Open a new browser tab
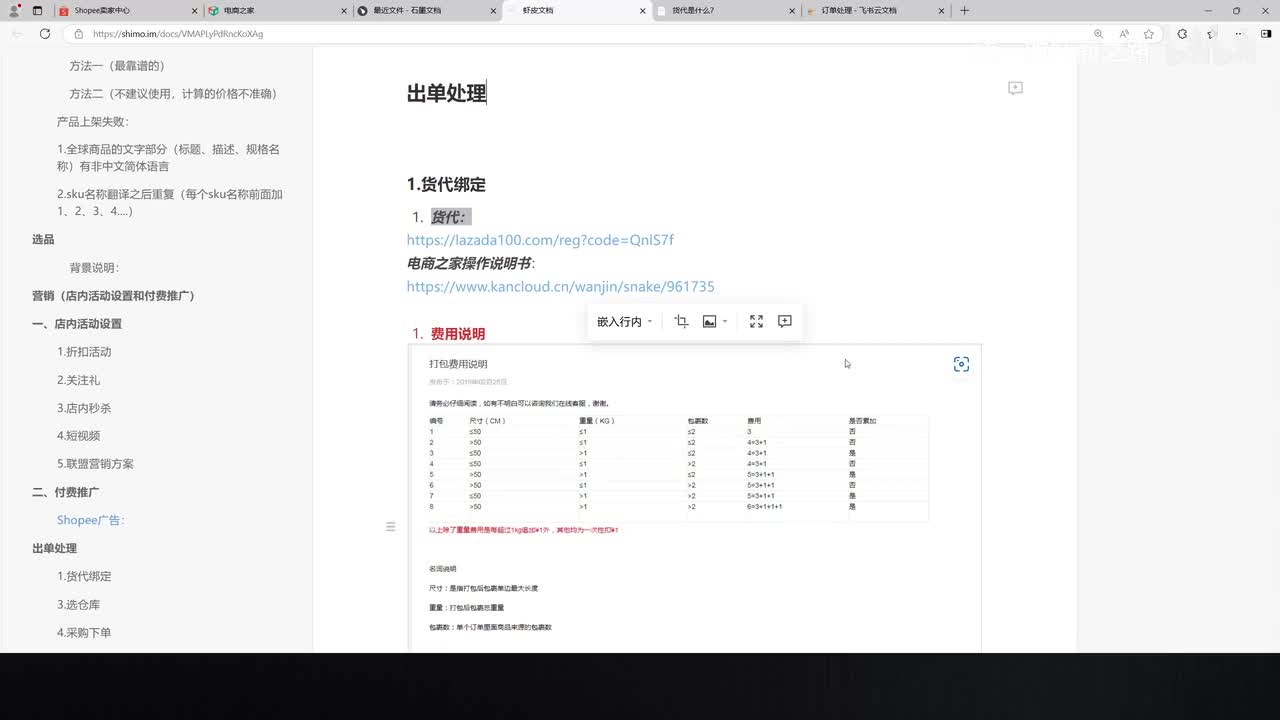This screenshot has width=1280, height=720. pyautogui.click(x=964, y=10)
